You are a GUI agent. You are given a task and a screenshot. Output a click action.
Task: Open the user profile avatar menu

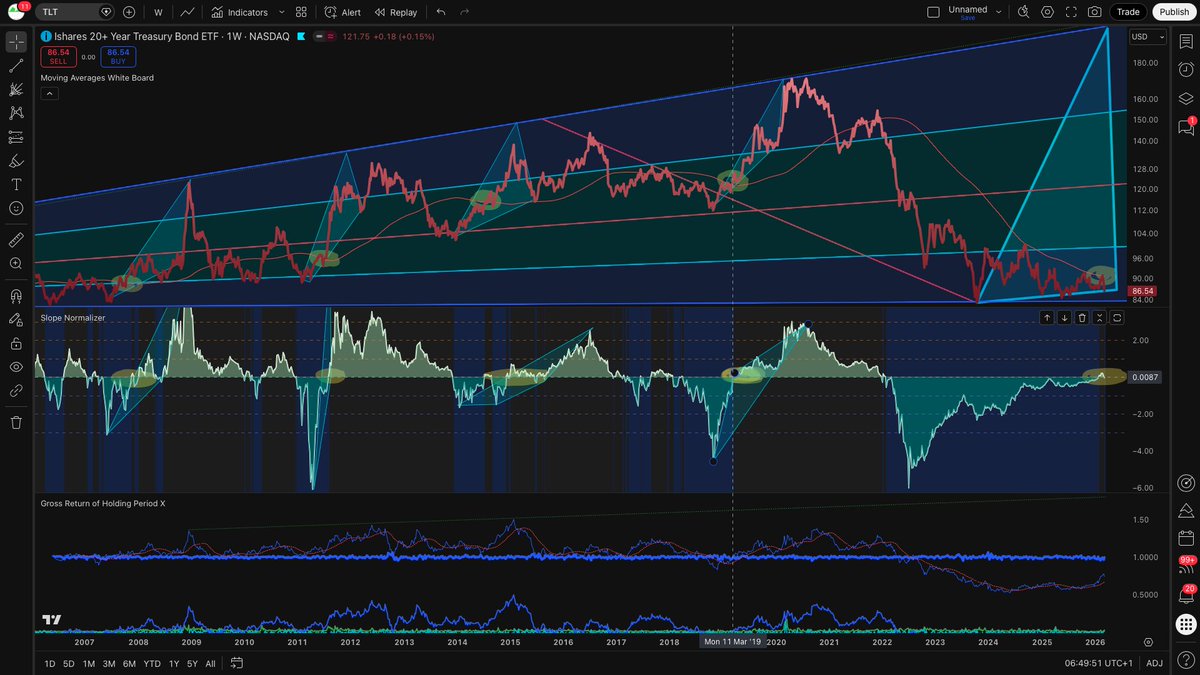point(16,12)
